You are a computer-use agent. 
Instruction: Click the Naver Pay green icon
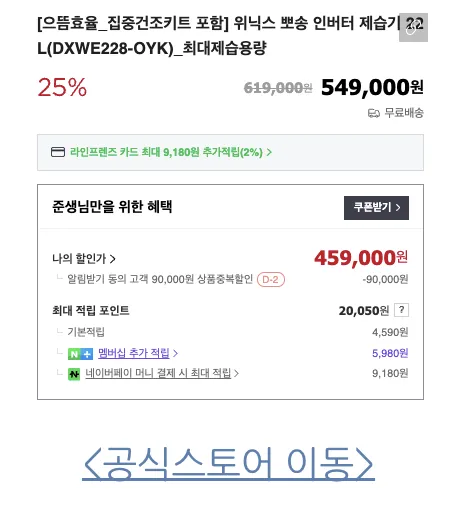click(74, 374)
